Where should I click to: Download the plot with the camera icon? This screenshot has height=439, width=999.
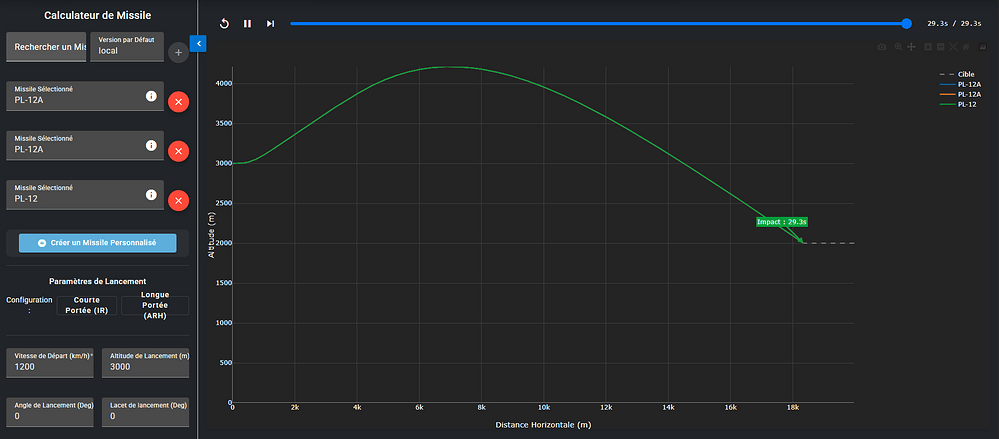[881, 47]
